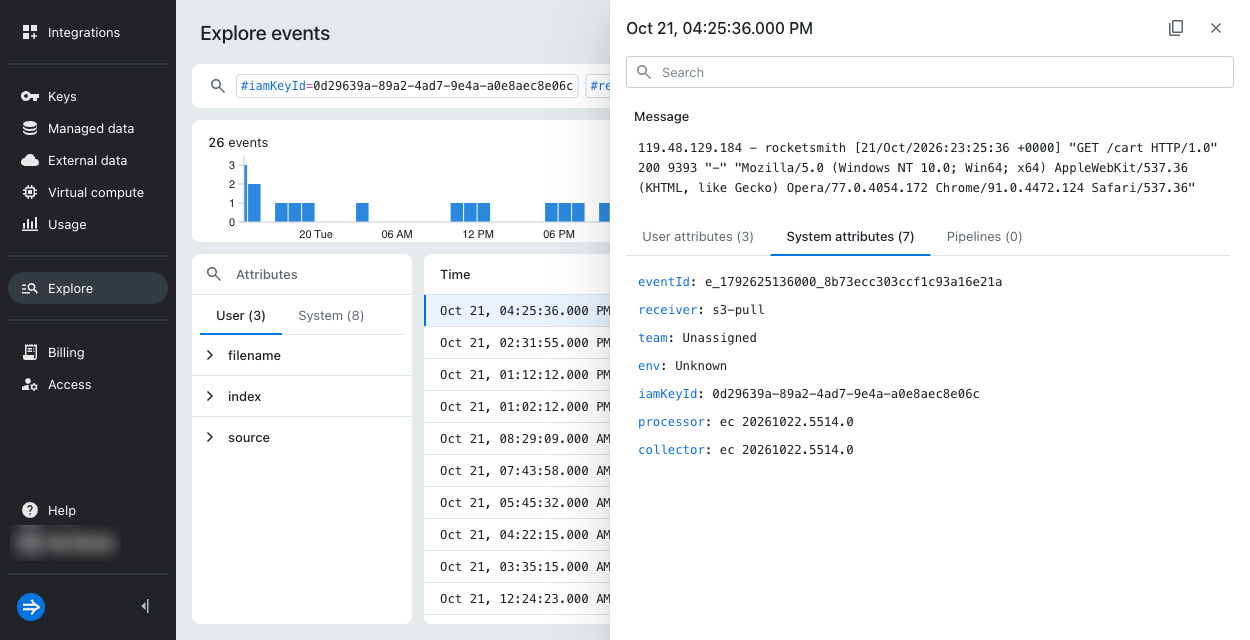Image resolution: width=1250 pixels, height=640 pixels.
Task: Open Virtual compute page
Action: [x=88, y=192]
